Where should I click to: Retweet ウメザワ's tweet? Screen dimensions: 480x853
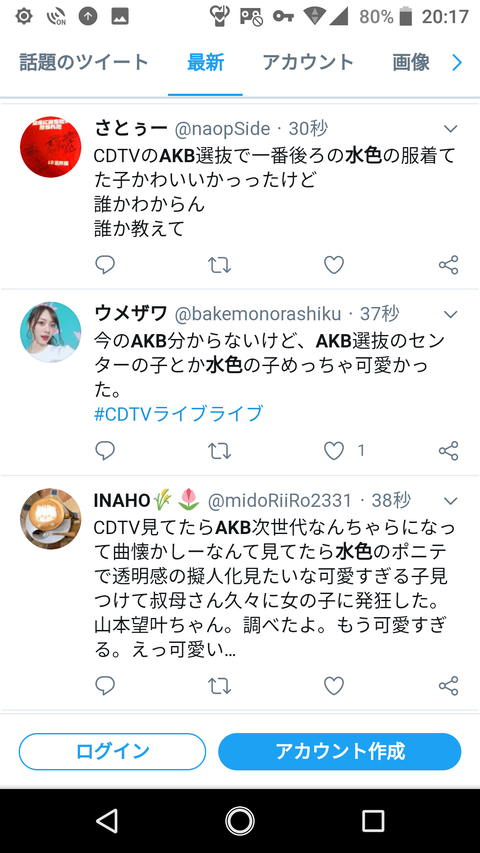click(x=220, y=450)
